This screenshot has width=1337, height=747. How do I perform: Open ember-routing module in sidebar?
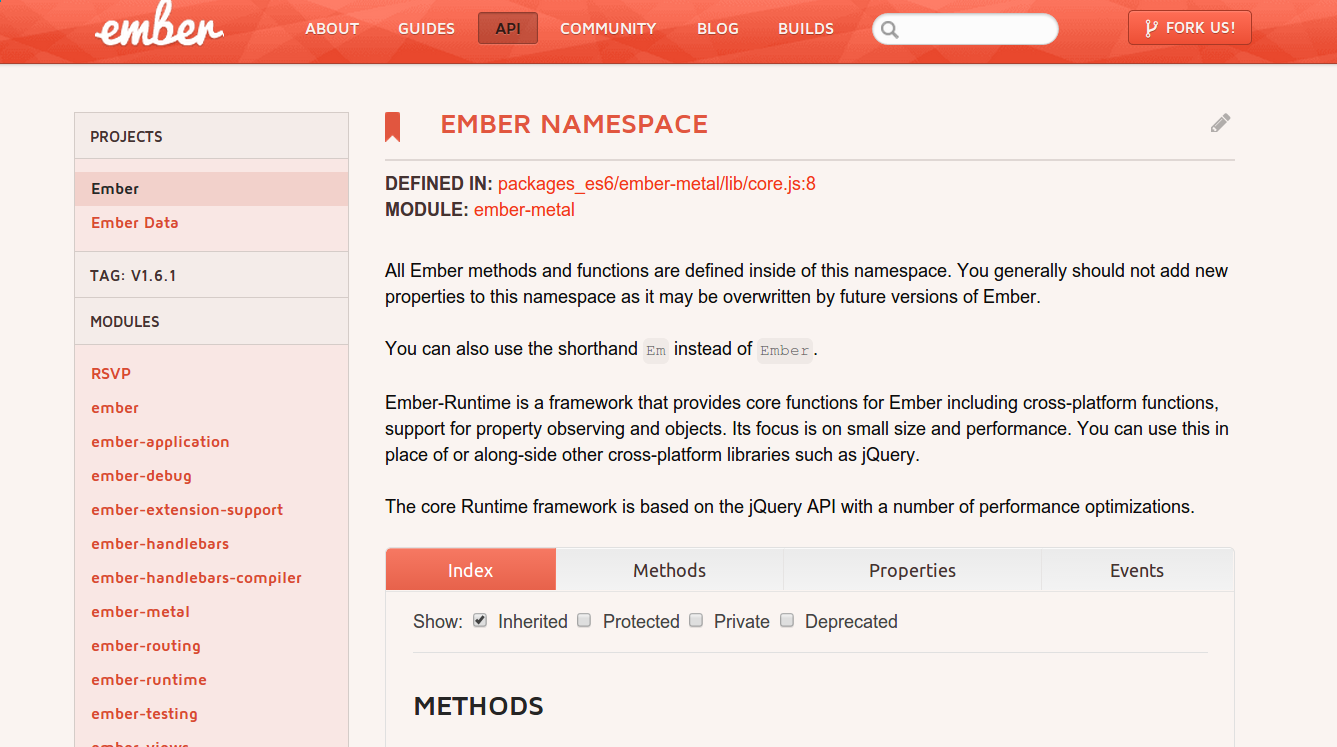point(146,646)
